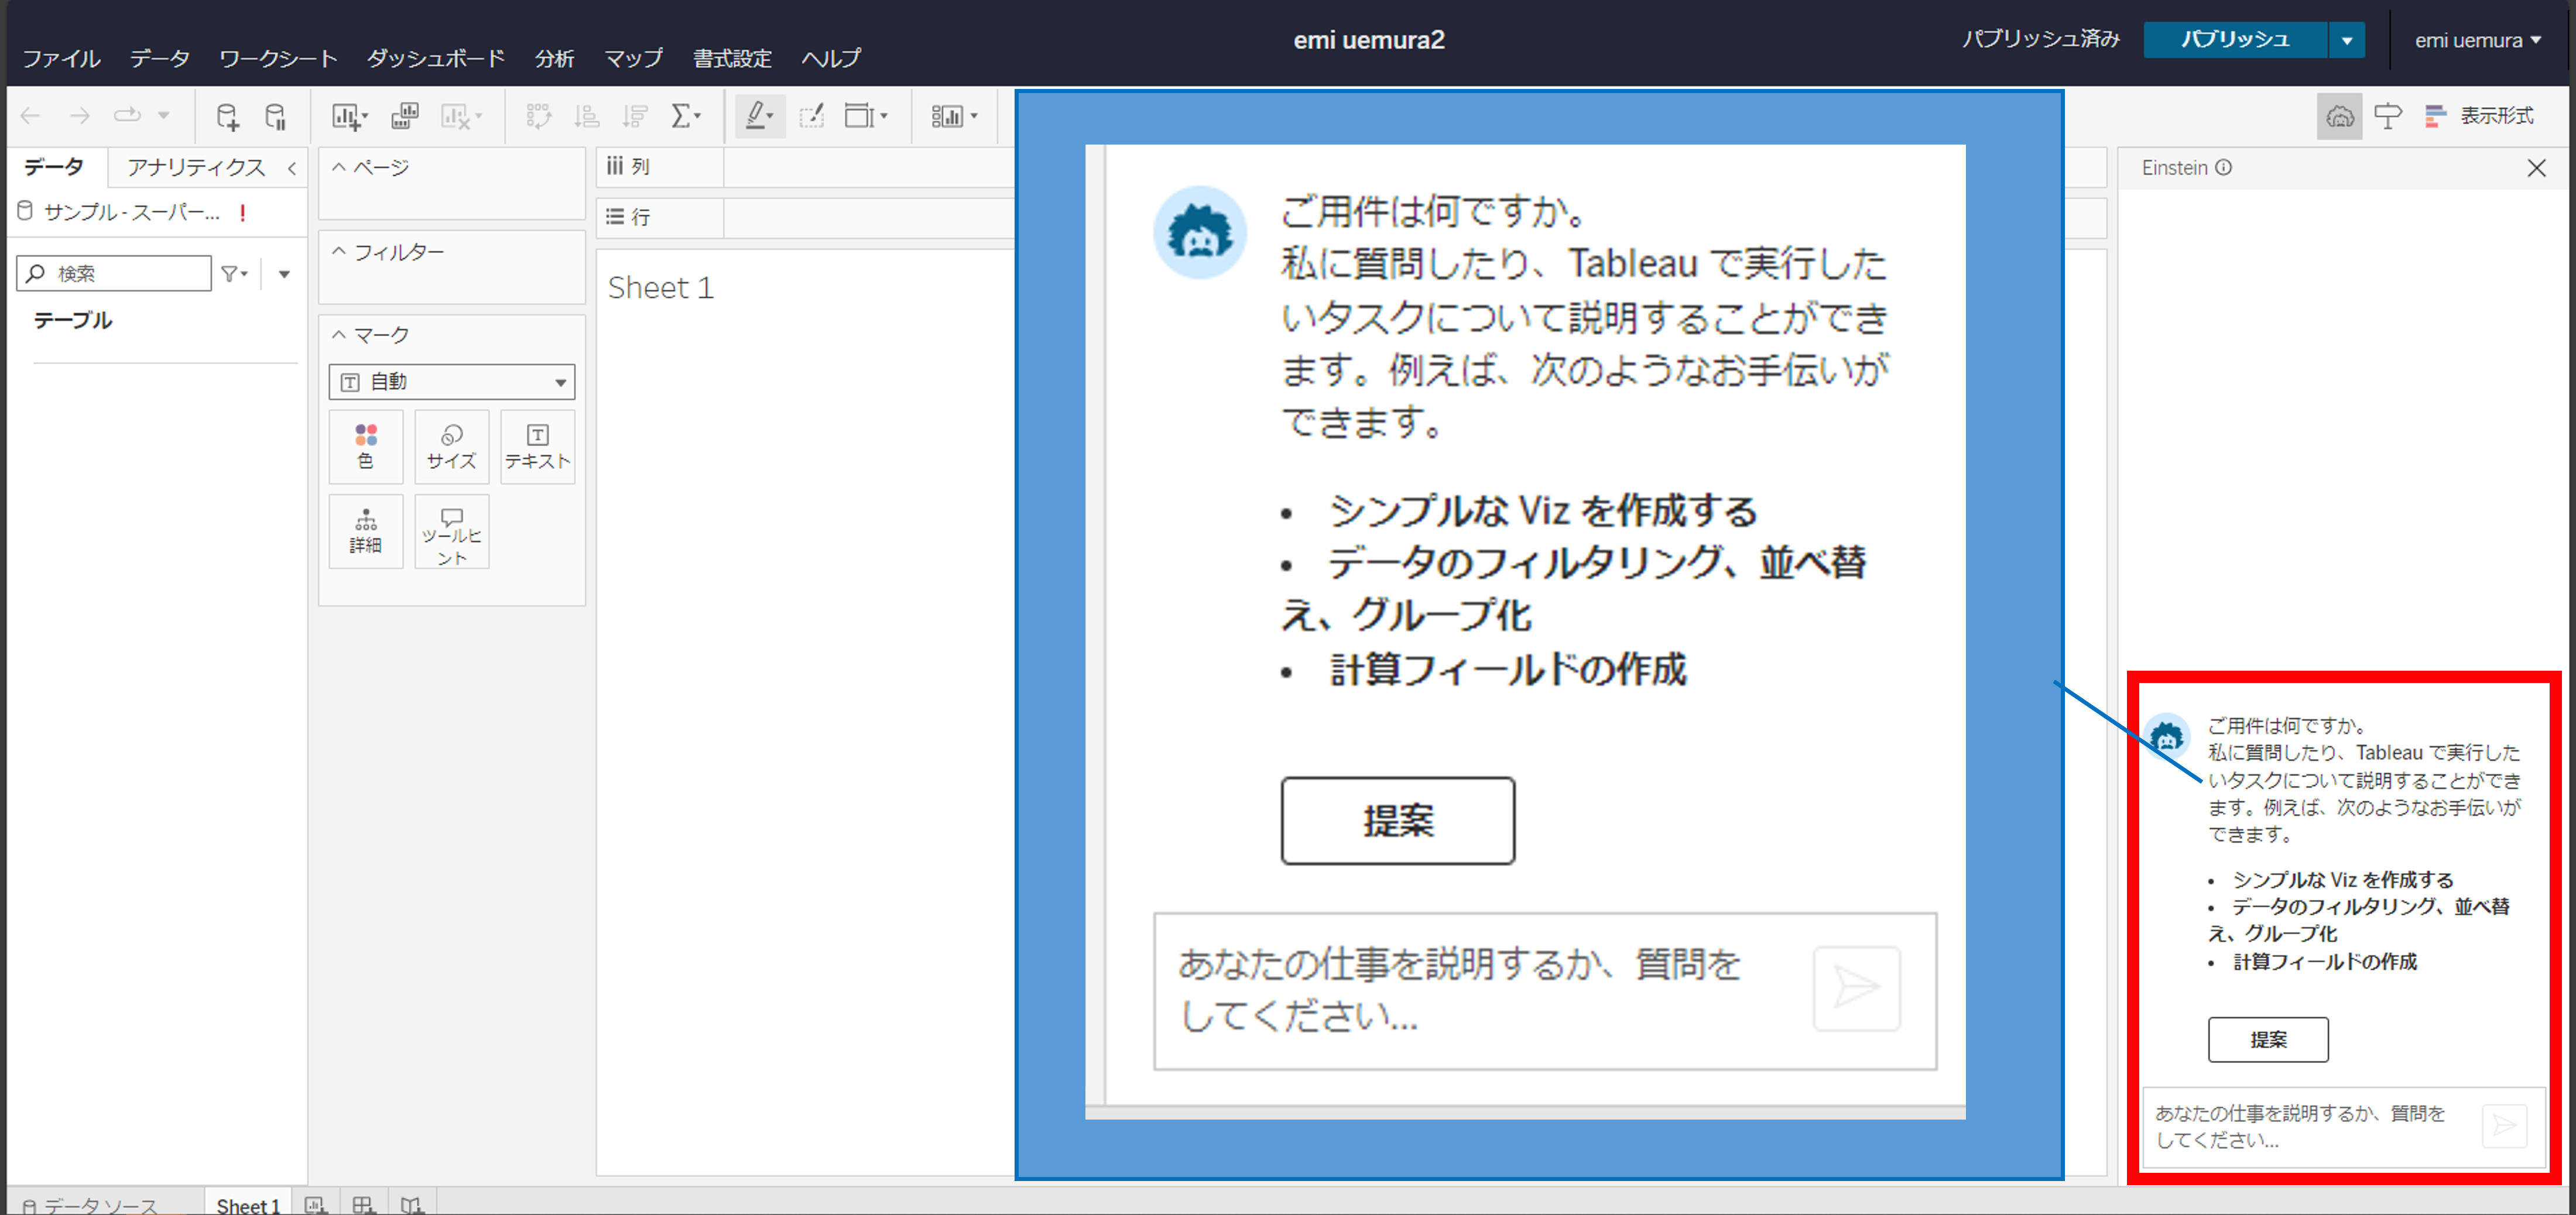2576x1215 pixels.
Task: Open the ダッシュボード menu
Action: tap(435, 58)
